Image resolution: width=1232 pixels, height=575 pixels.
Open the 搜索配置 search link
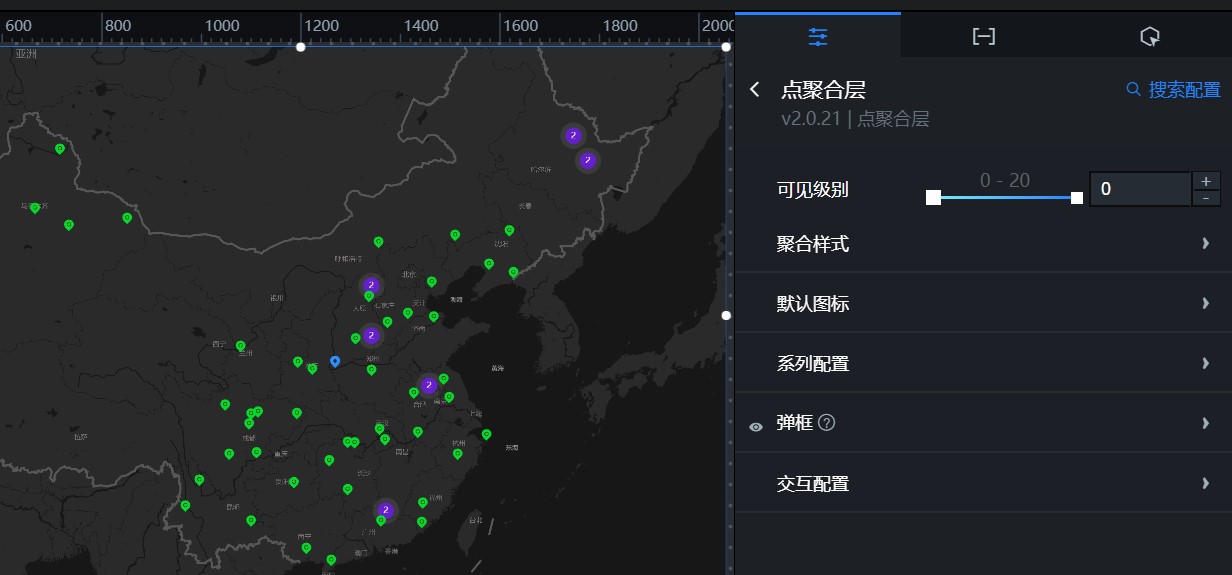point(1173,90)
